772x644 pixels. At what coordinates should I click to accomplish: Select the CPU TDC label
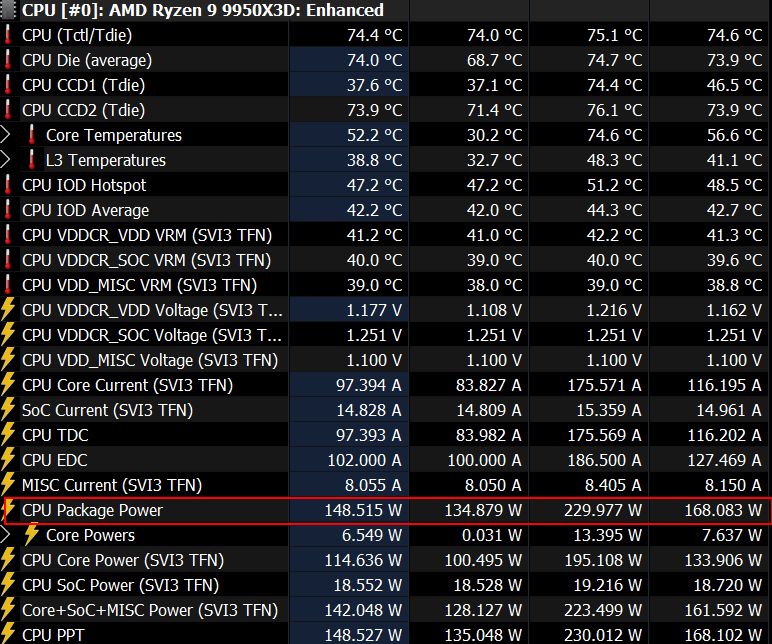click(x=55, y=435)
